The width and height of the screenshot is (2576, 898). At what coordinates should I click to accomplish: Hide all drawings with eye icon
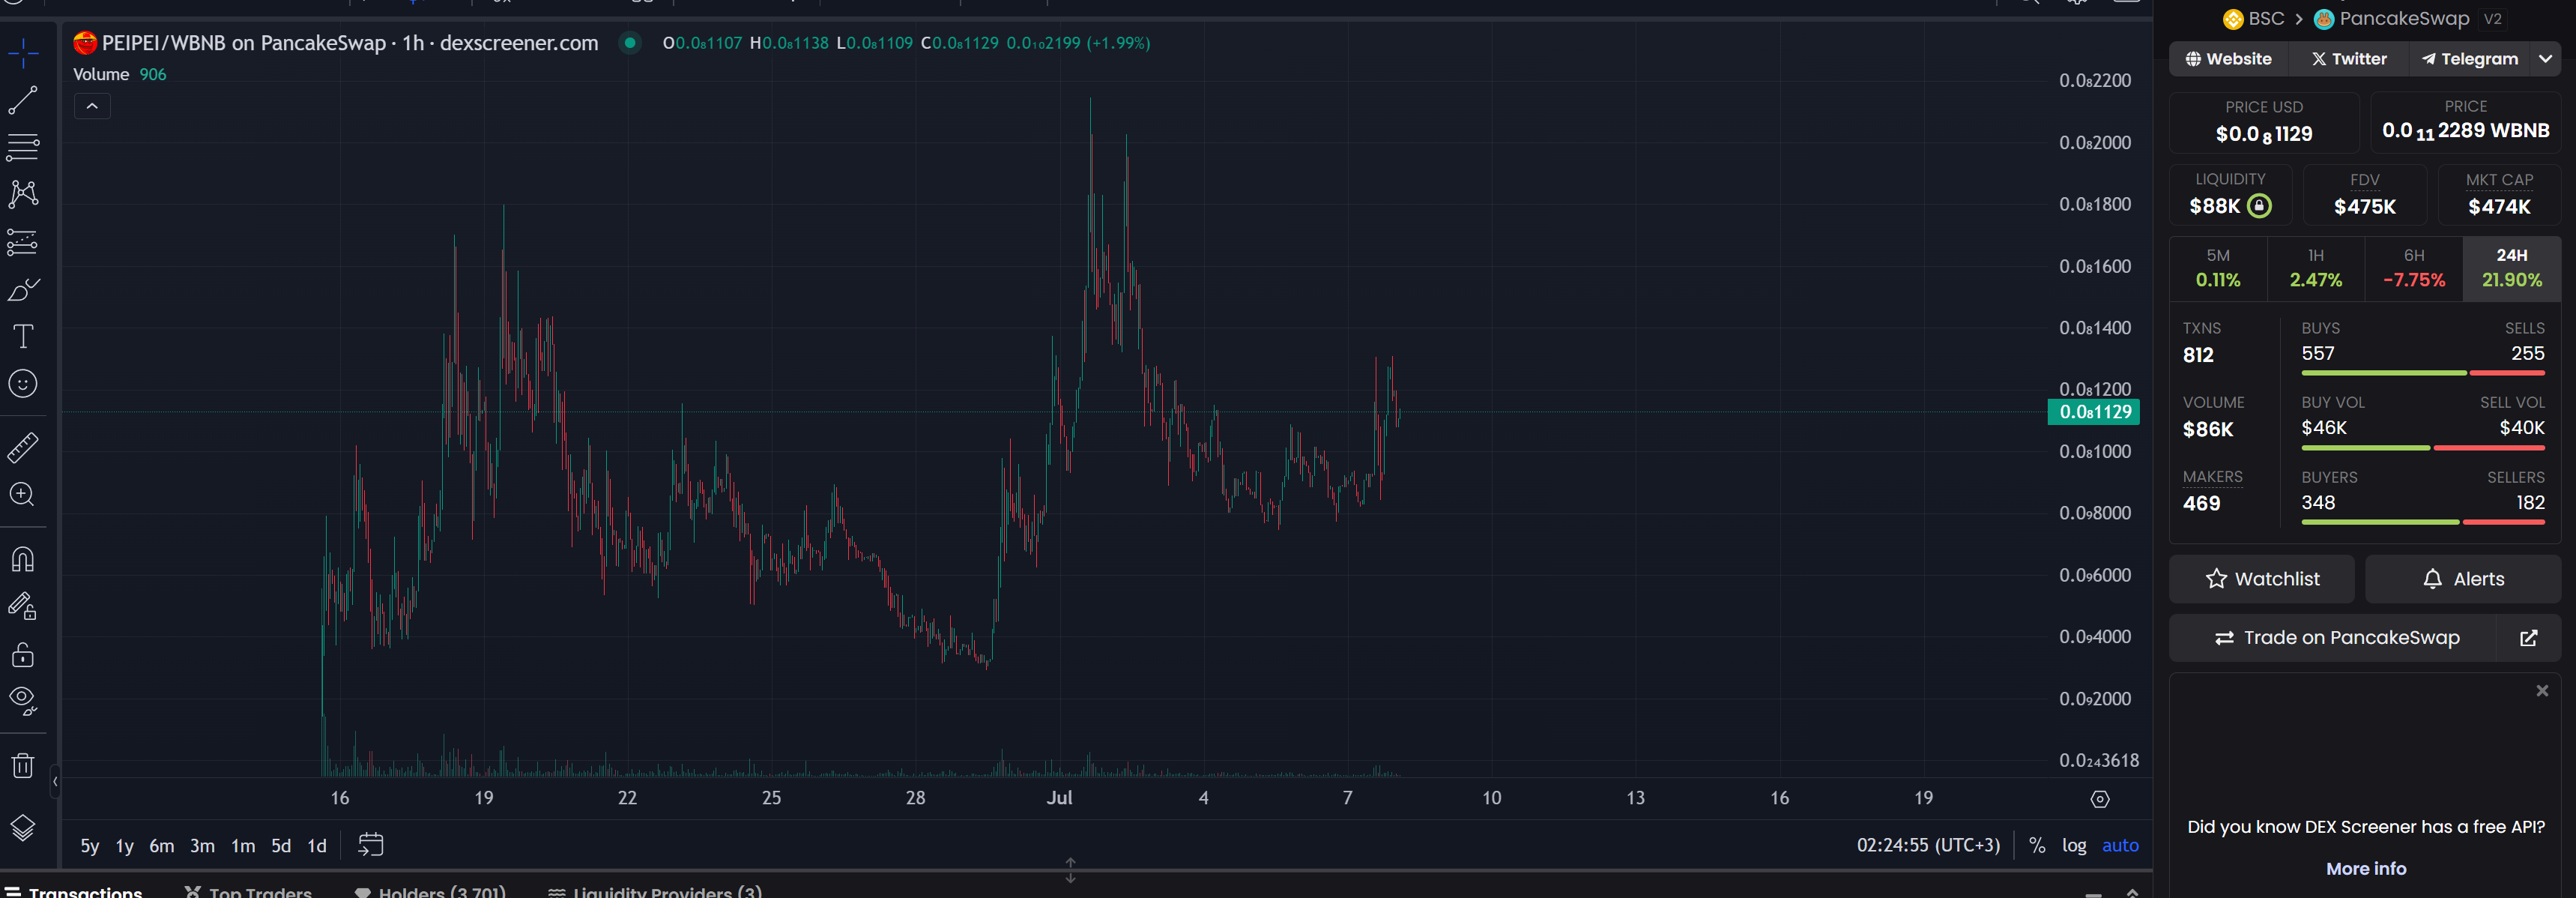pyautogui.click(x=23, y=701)
